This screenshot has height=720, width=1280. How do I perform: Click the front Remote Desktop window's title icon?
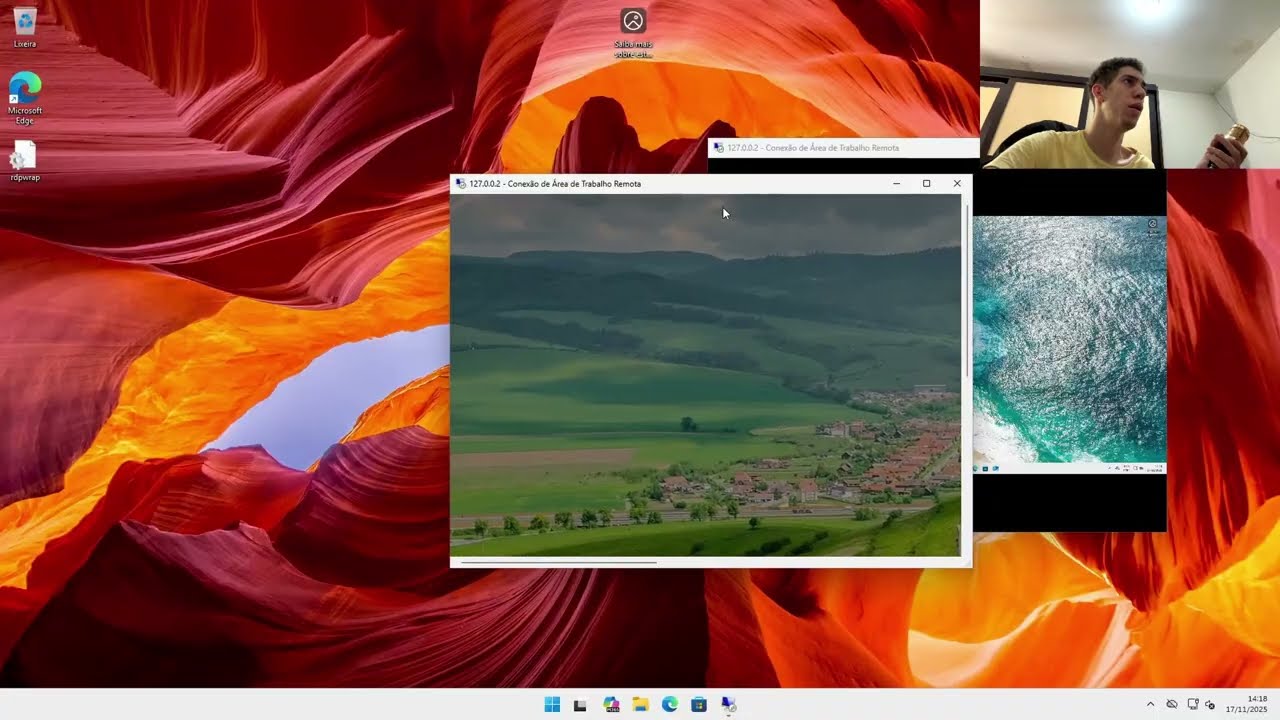pos(460,184)
